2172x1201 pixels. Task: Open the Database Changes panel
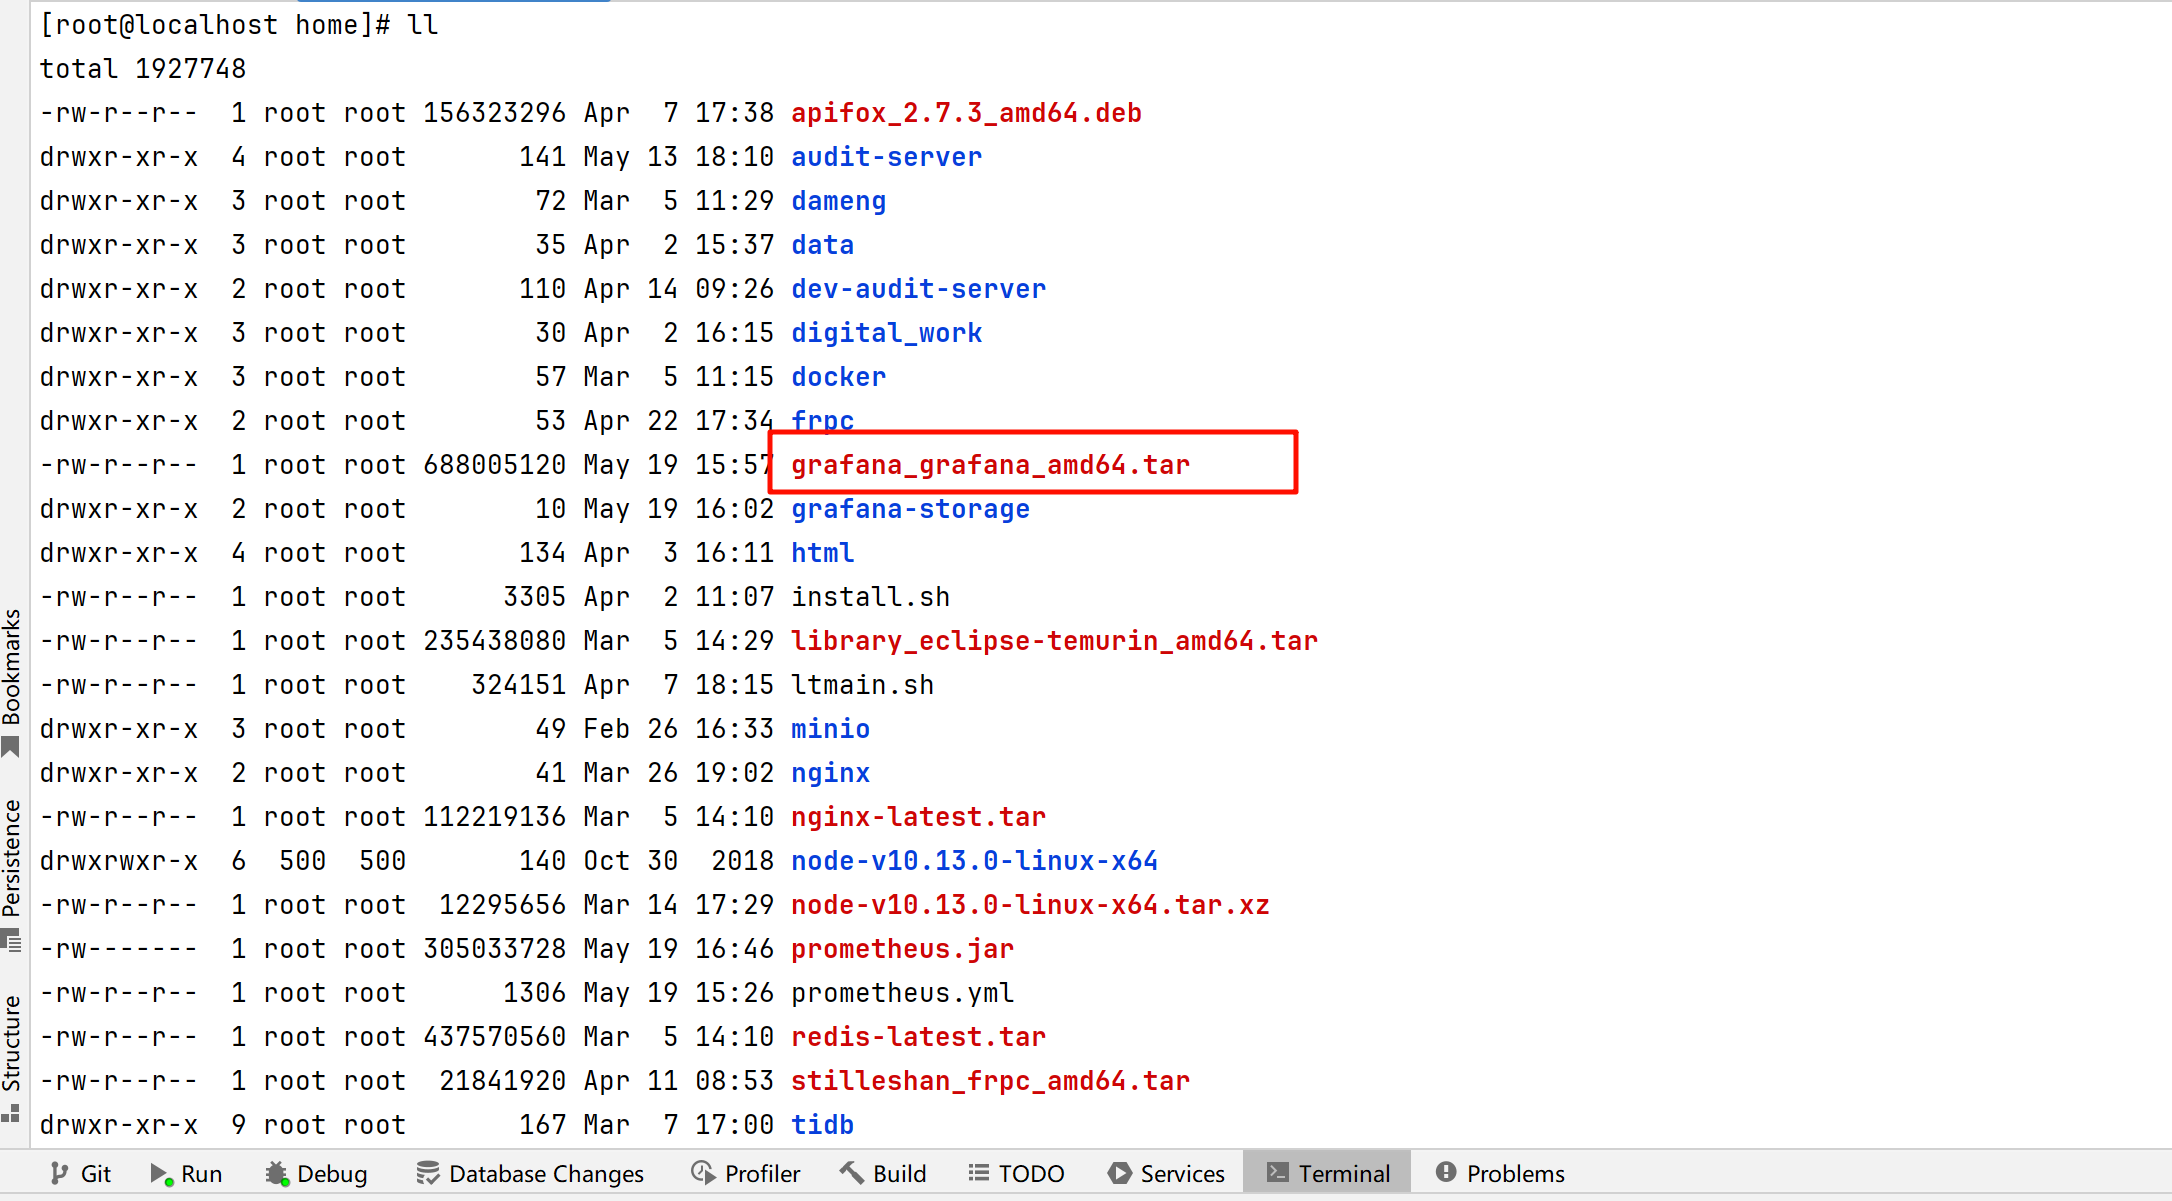pyautogui.click(x=531, y=1173)
